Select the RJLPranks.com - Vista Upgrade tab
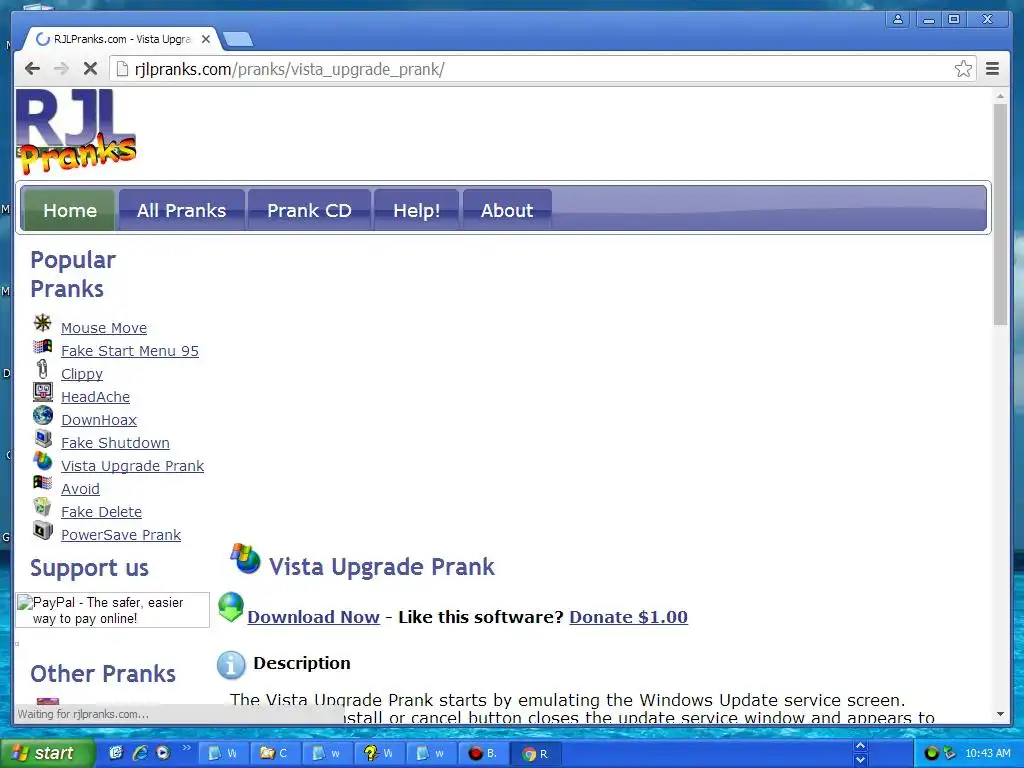 tap(121, 39)
